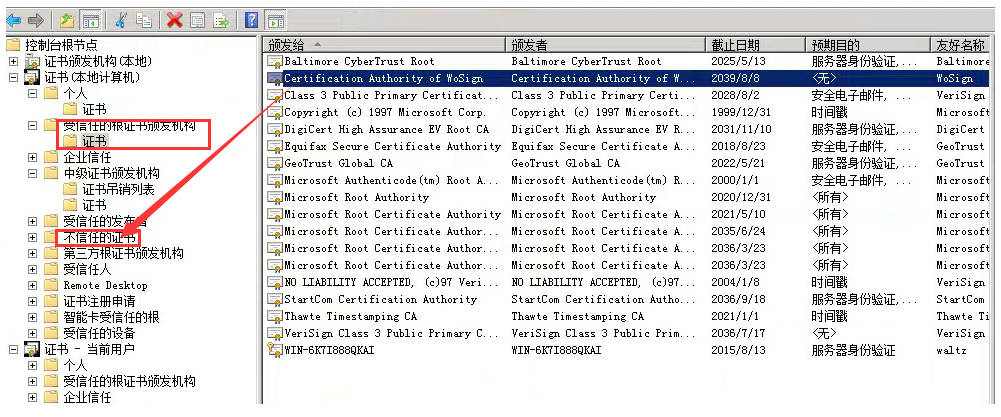Screen dimensions: 1001x417
Task: Toggle the console tree pane visibility
Action: coord(90,19)
